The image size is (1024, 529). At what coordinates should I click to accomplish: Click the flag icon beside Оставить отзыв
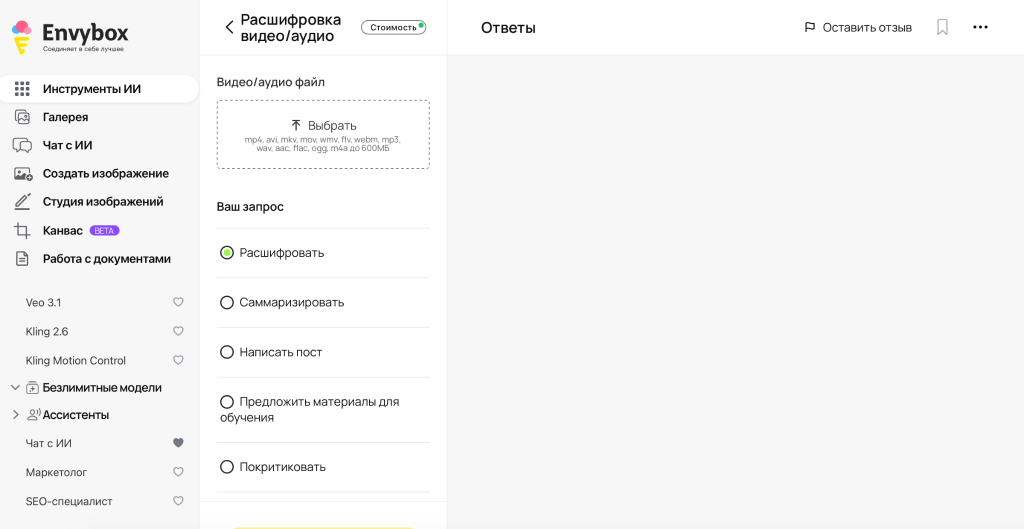click(810, 27)
